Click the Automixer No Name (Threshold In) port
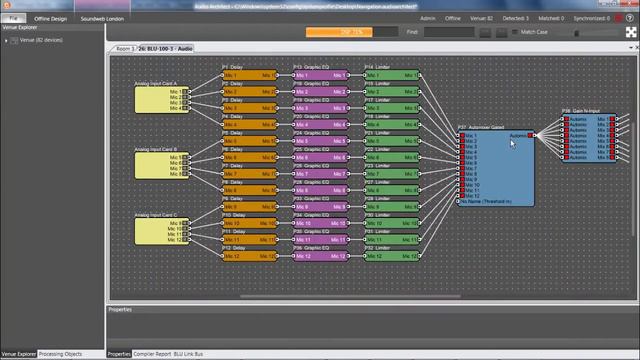The image size is (640, 360). tap(458, 201)
